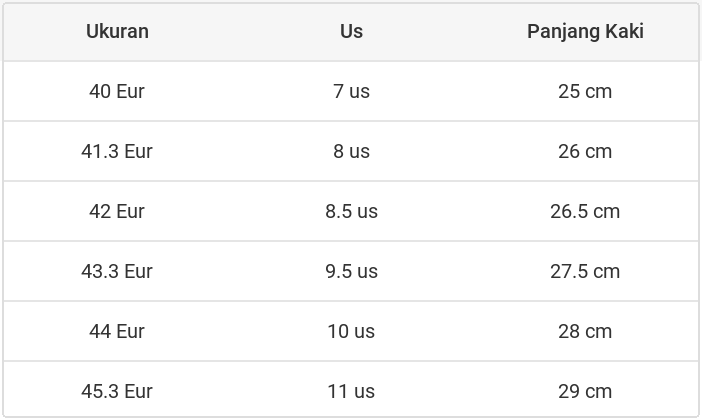Click the 8 us cell
This screenshot has width=702, height=420.
[351, 151]
